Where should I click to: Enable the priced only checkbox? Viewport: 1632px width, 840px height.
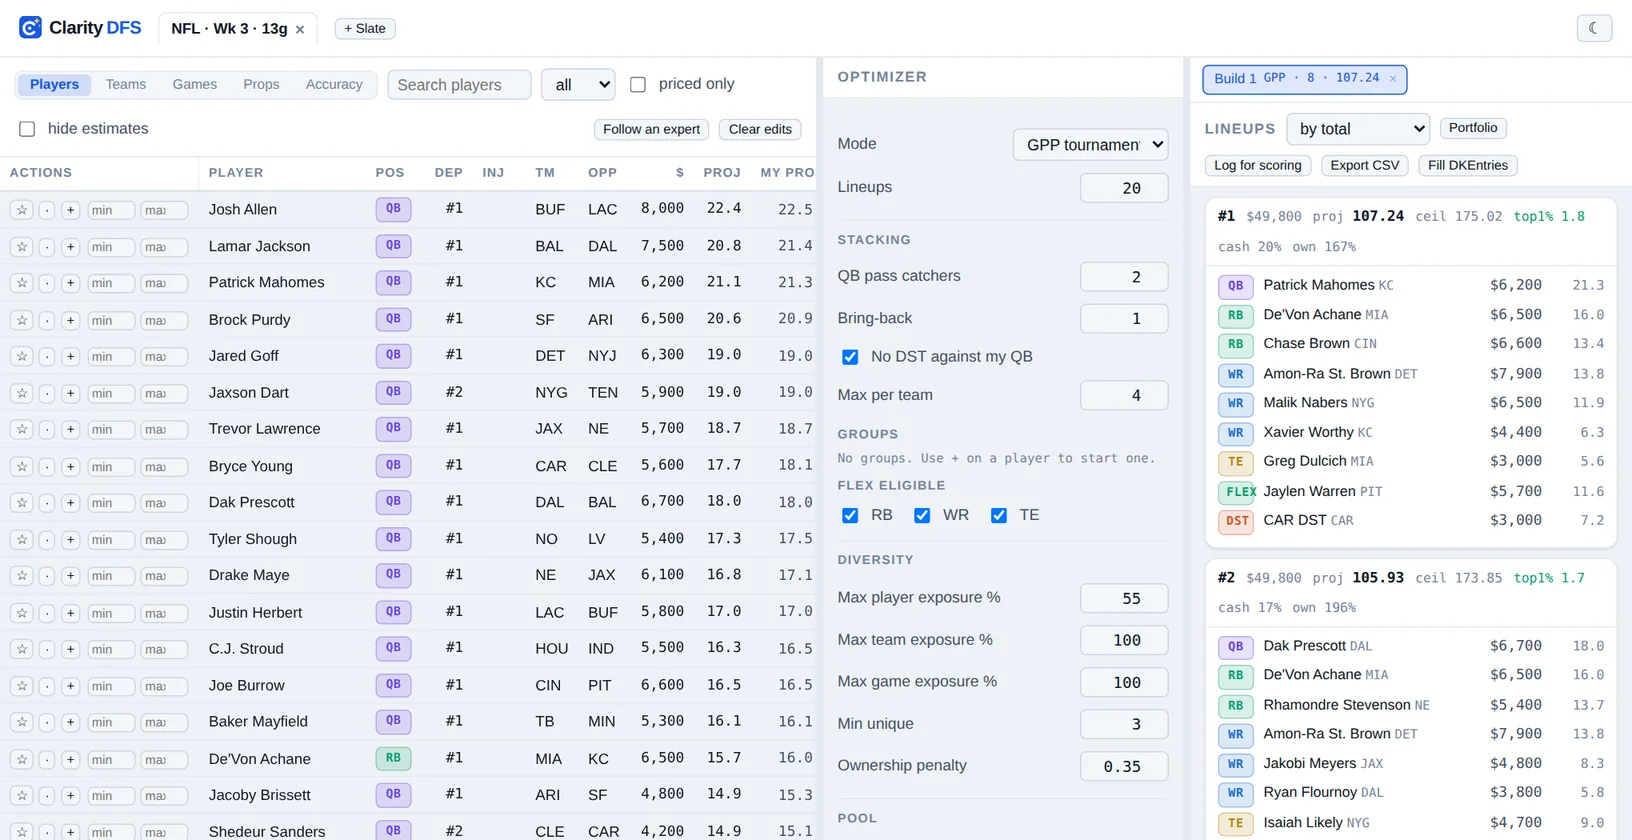coord(638,85)
